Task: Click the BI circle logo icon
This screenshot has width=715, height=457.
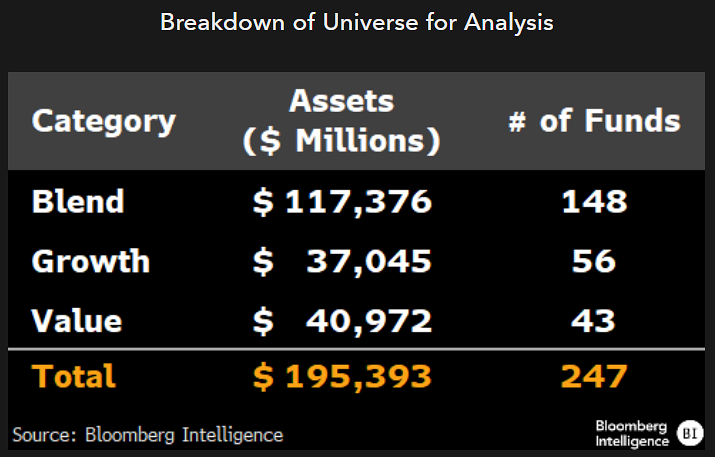Action: tap(689, 434)
